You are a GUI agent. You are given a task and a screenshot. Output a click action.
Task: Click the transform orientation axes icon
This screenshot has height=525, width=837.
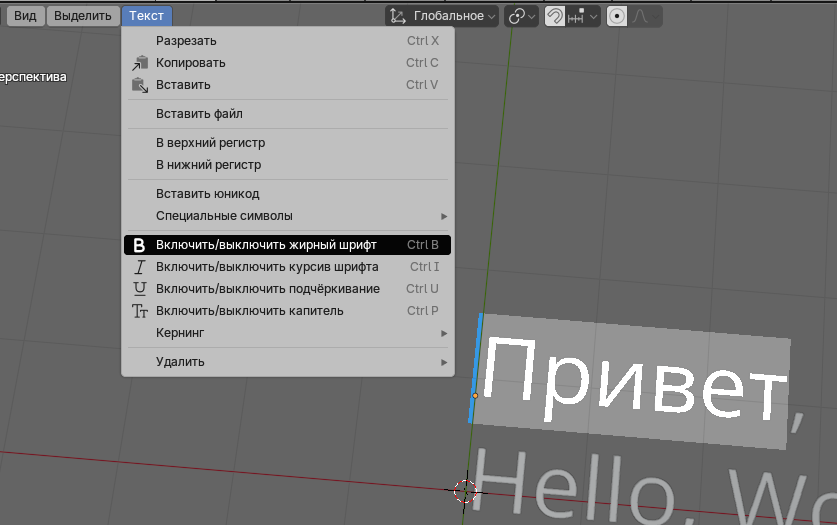coord(398,16)
